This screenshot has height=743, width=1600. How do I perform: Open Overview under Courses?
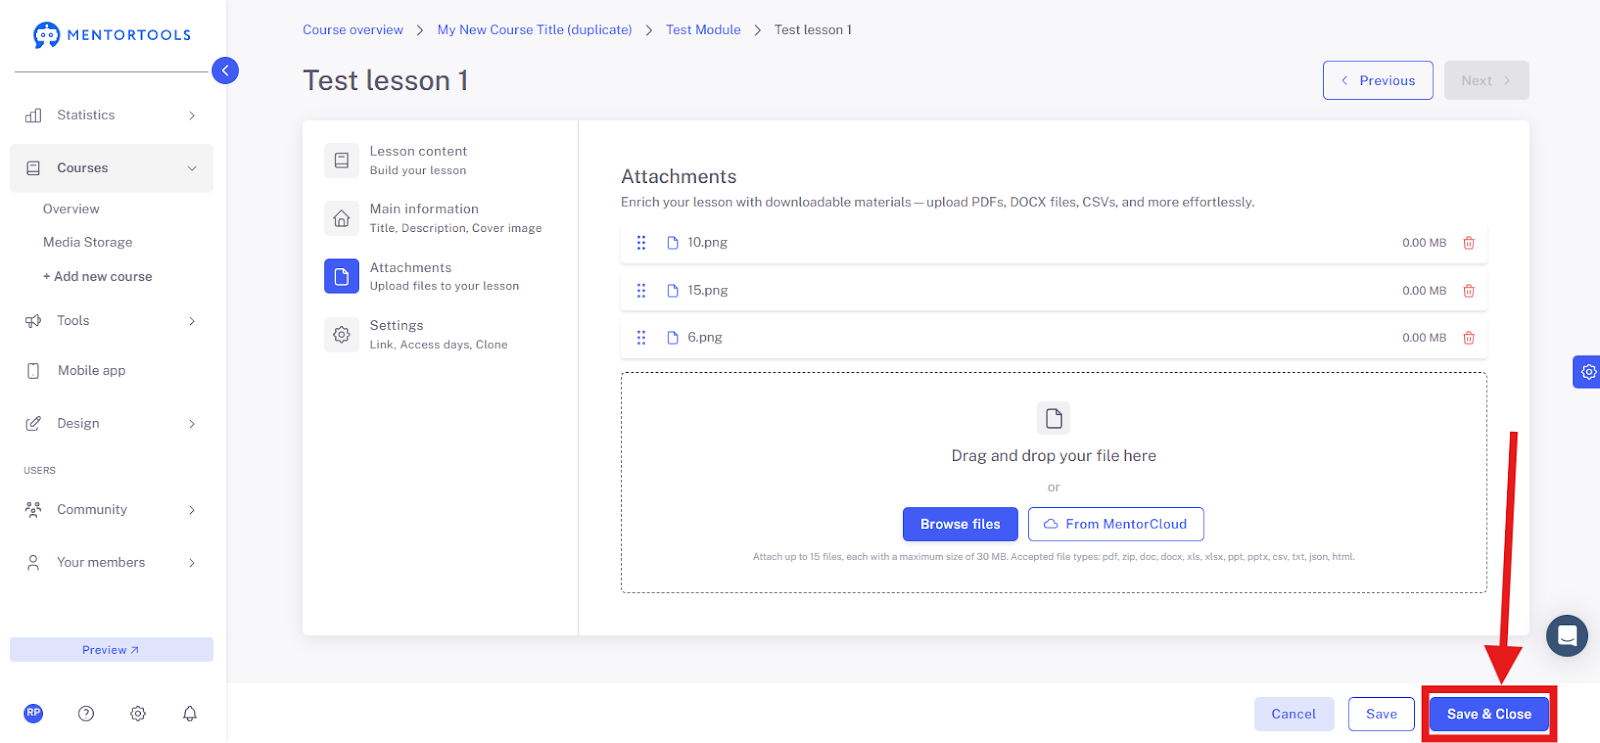click(x=71, y=209)
